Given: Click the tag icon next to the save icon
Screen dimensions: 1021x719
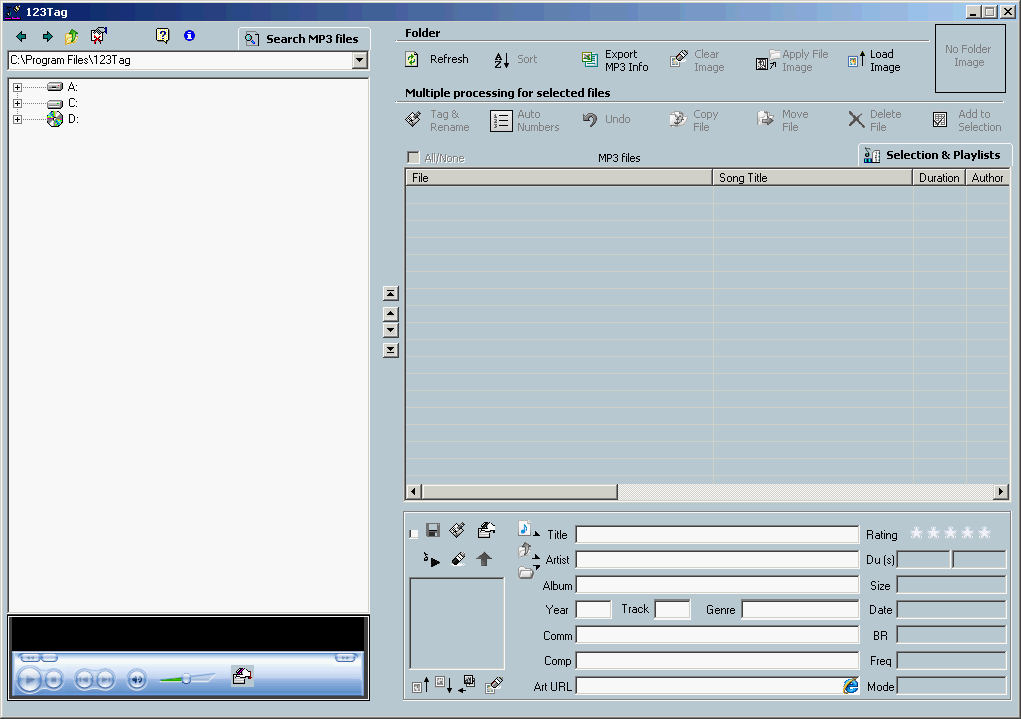Looking at the screenshot, I should (458, 530).
